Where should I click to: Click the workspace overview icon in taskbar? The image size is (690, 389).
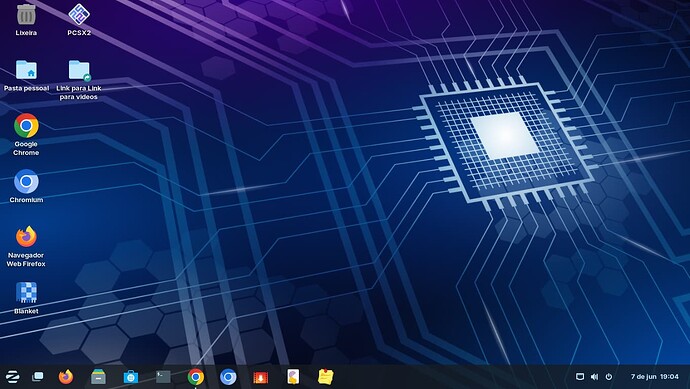[38, 377]
